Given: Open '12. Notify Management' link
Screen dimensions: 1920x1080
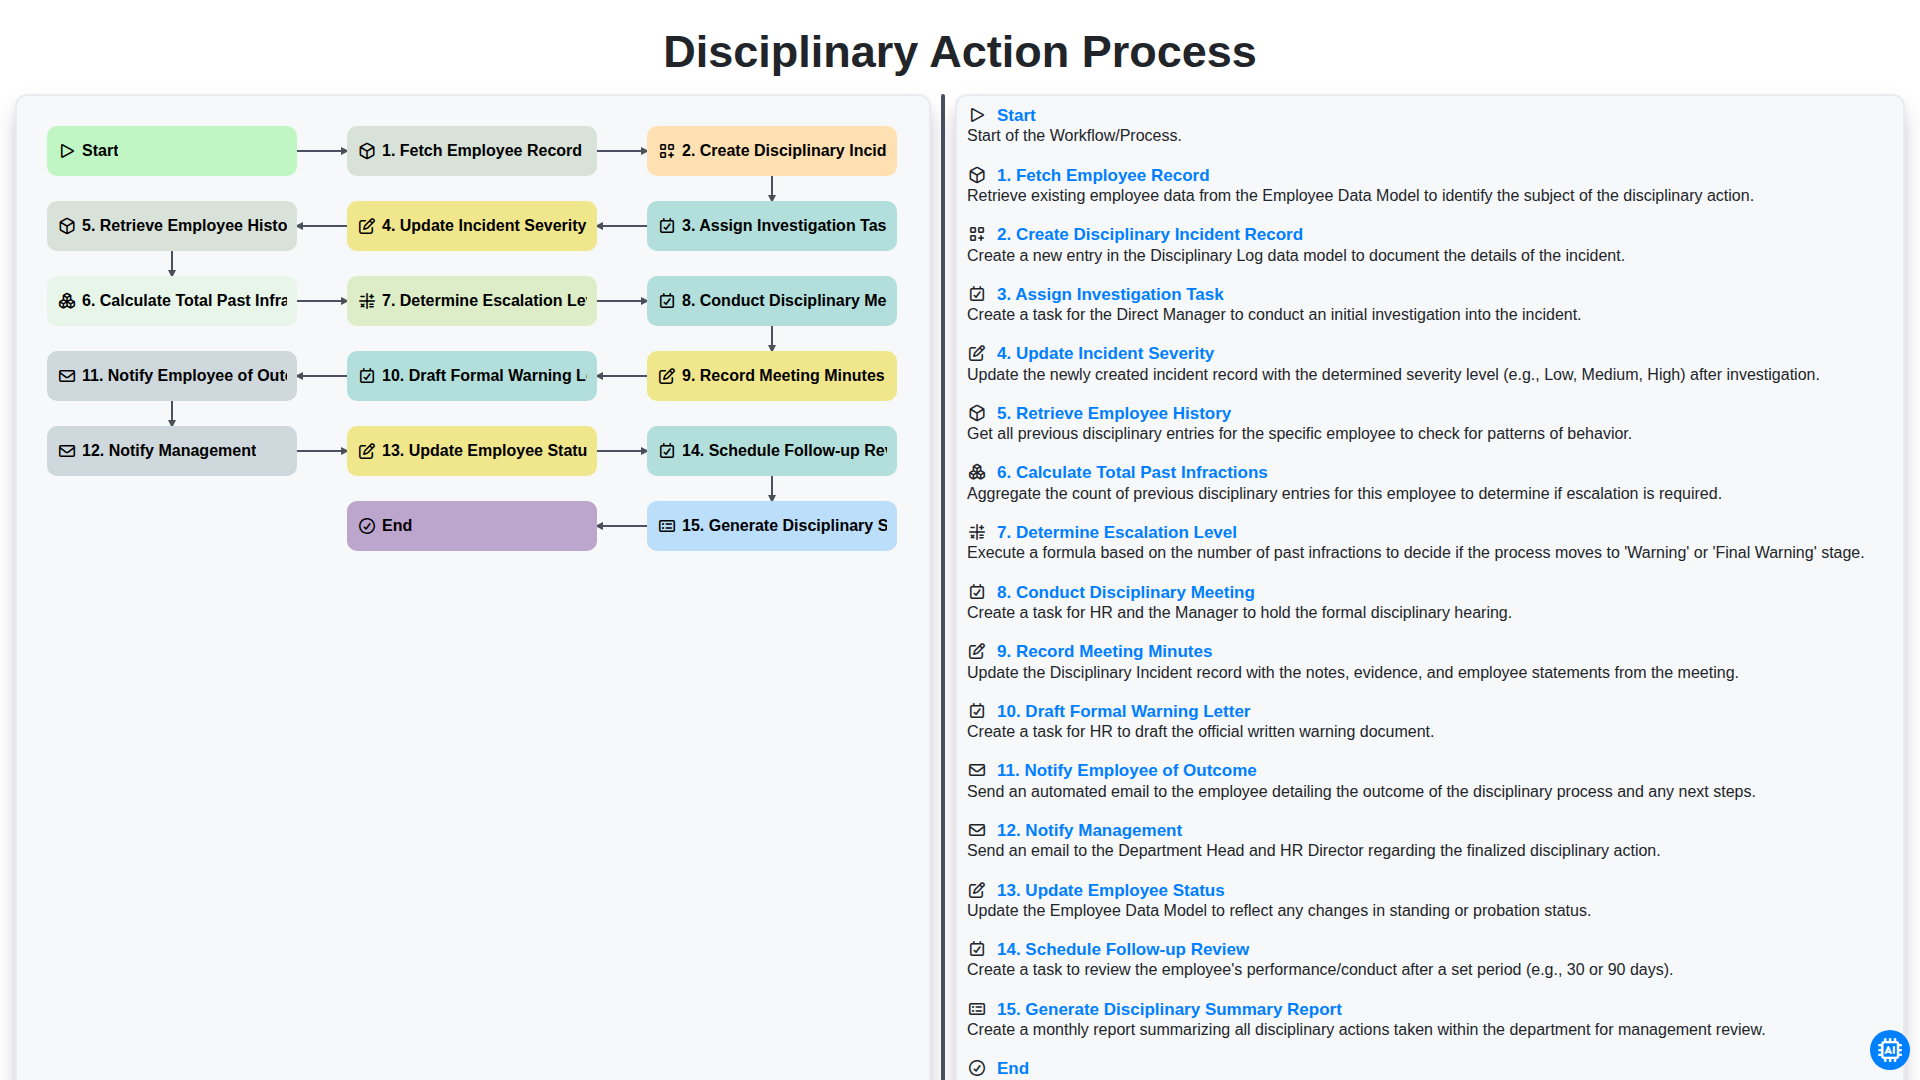Looking at the screenshot, I should [1089, 830].
